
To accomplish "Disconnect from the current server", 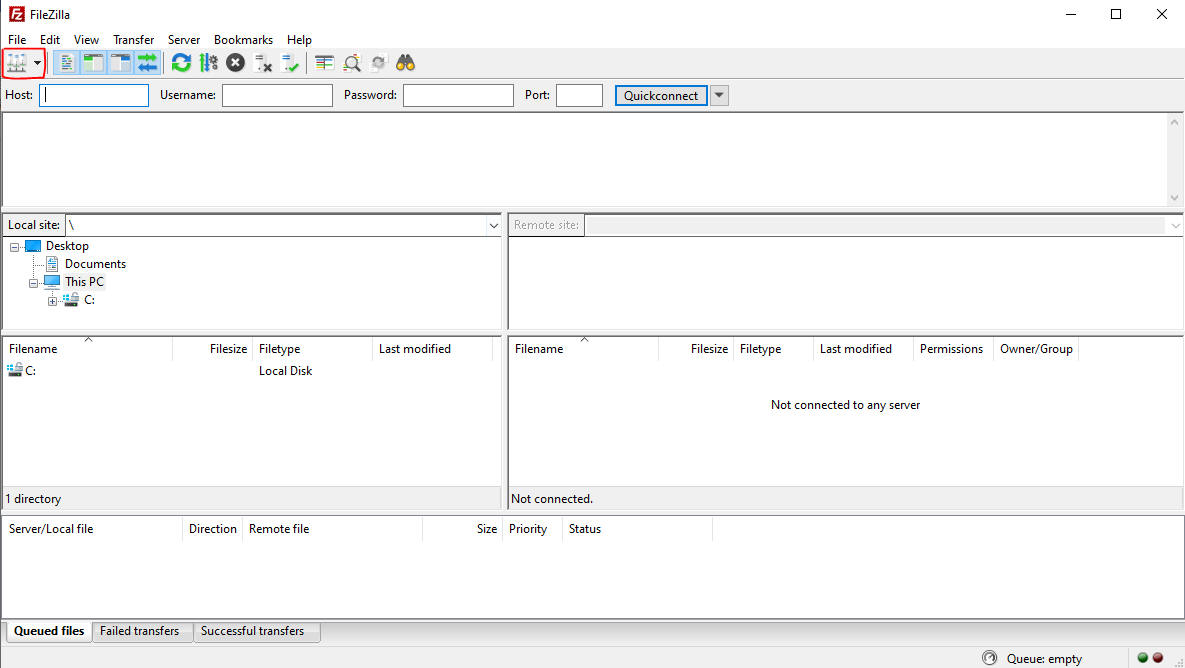I will click(263, 63).
